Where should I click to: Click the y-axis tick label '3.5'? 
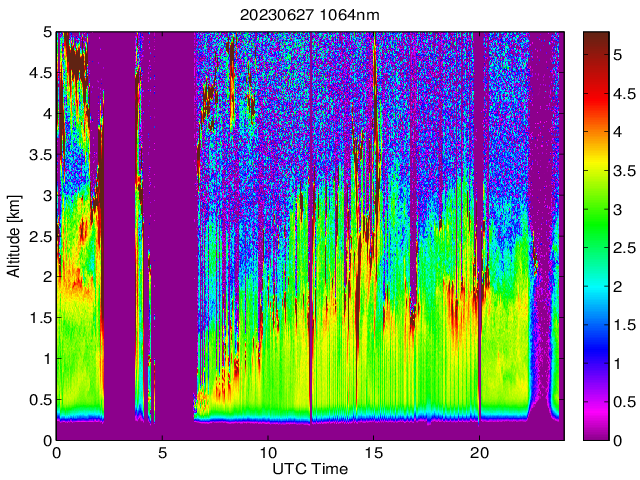(41, 155)
